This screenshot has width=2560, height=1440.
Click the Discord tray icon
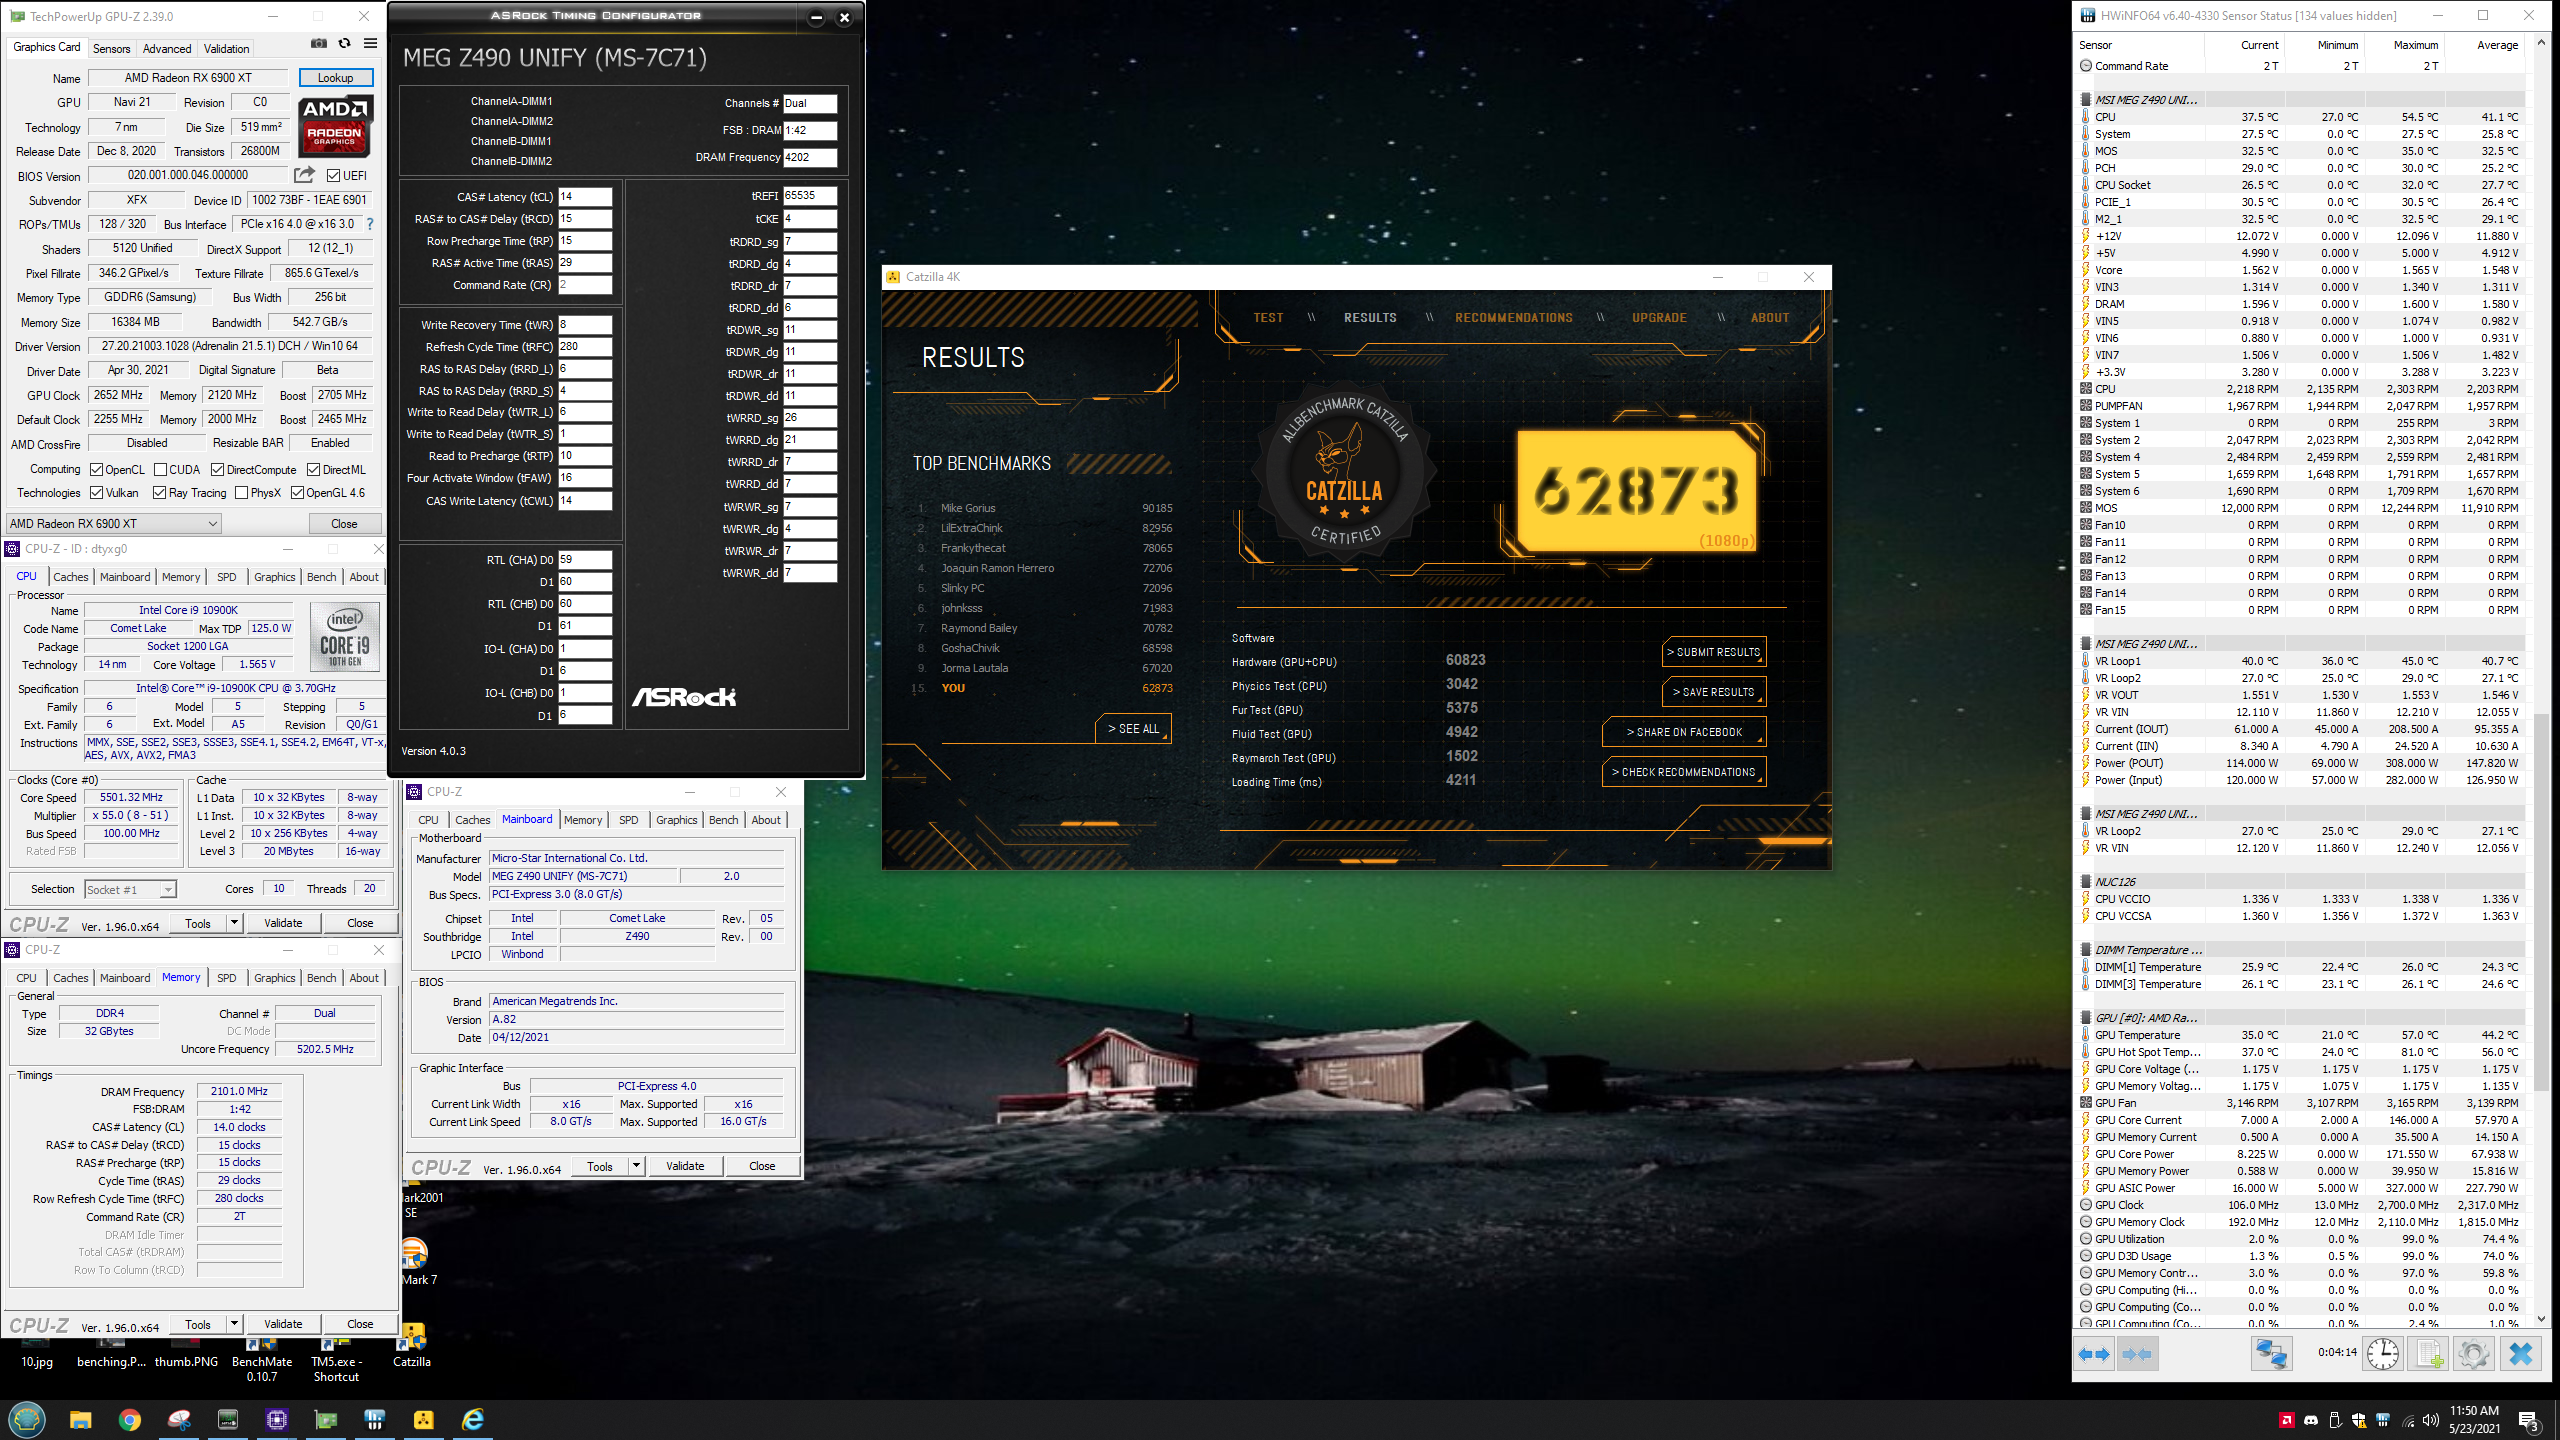pos(2310,1420)
